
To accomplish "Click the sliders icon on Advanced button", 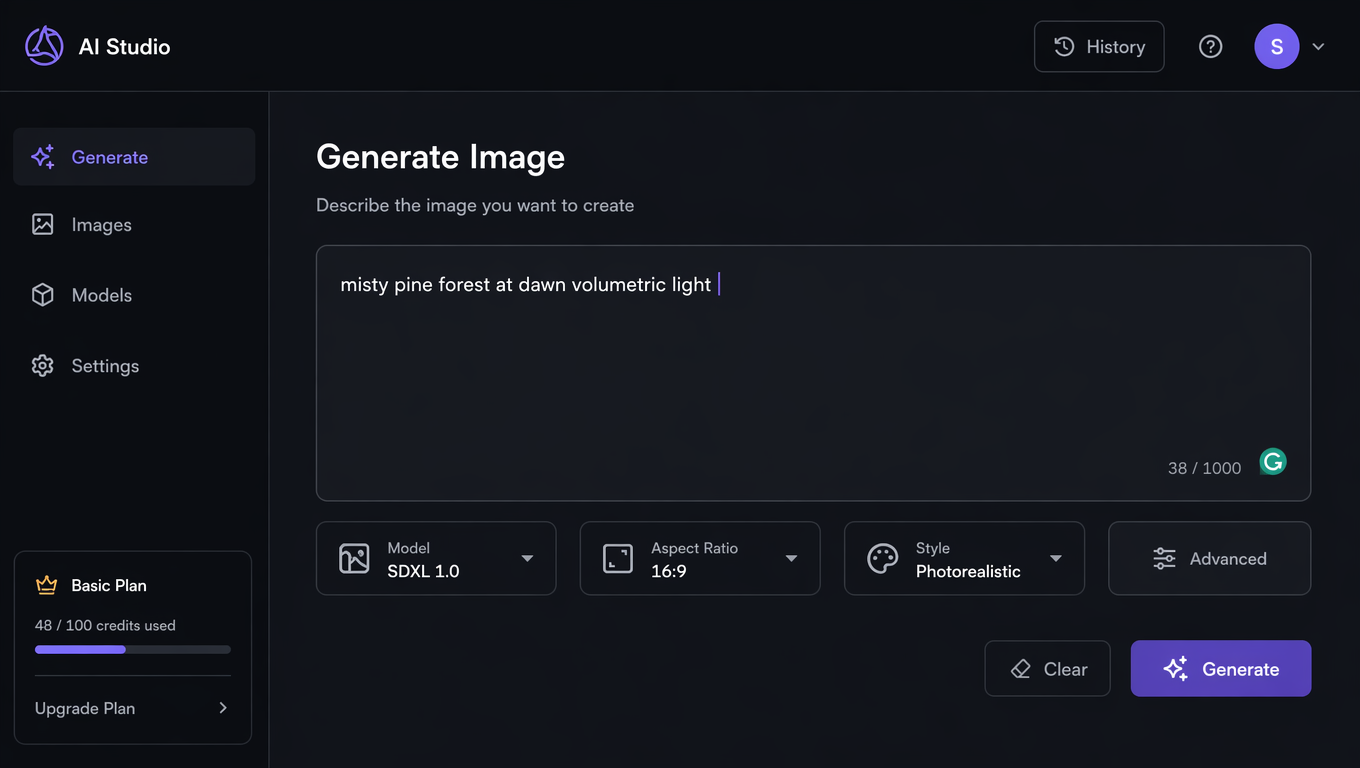I will click(1164, 558).
